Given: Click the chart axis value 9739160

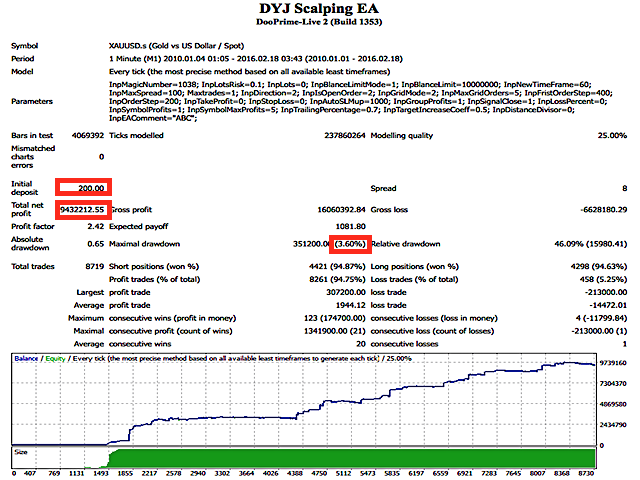Looking at the screenshot, I should point(613,363).
